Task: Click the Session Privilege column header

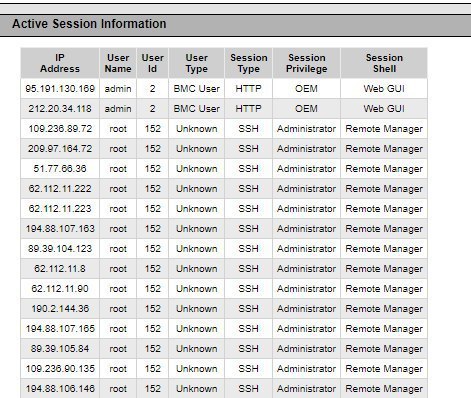Action: point(306,63)
